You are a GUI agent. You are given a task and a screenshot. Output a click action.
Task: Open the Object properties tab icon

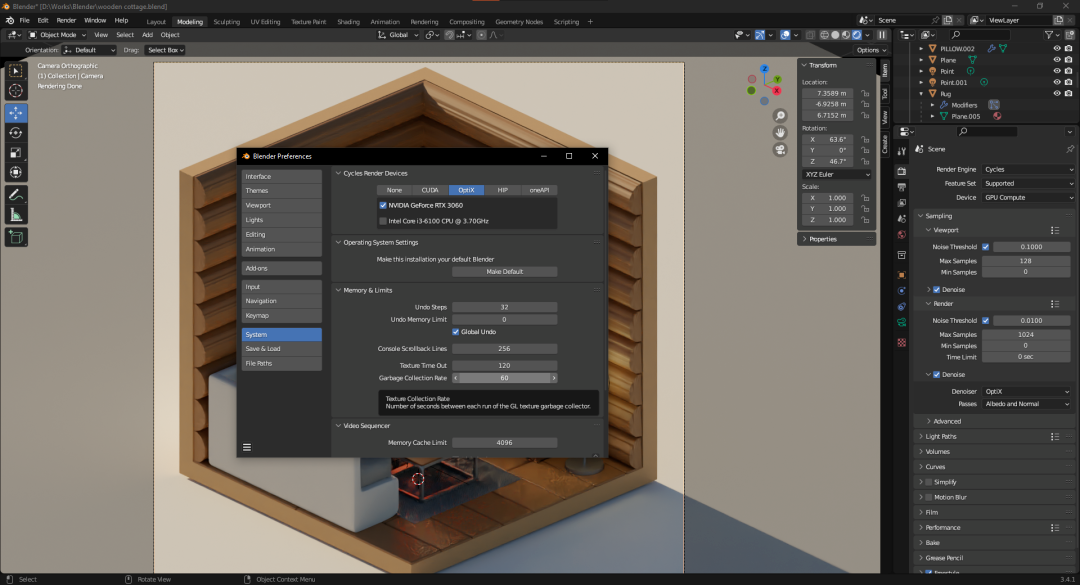[x=902, y=275]
